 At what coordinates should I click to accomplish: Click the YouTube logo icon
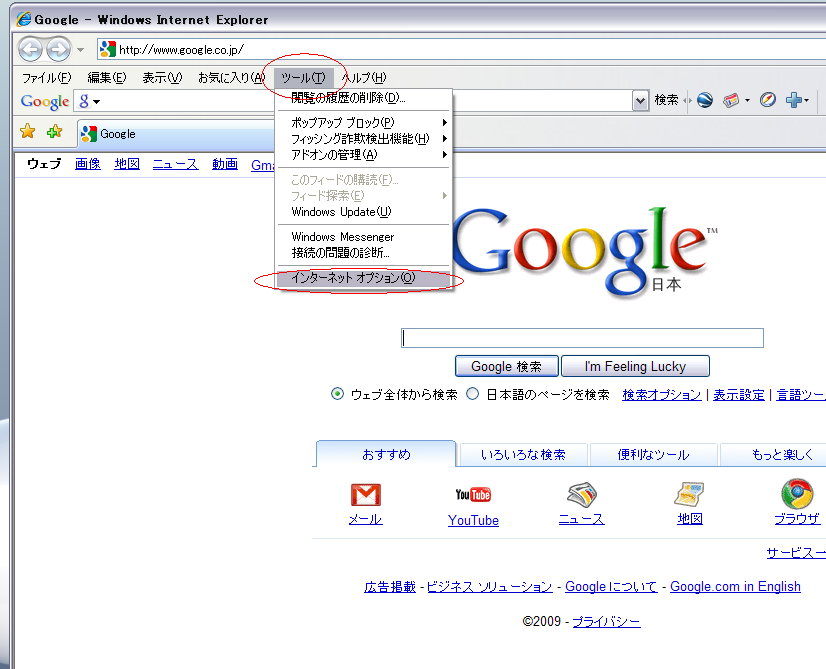click(x=473, y=495)
